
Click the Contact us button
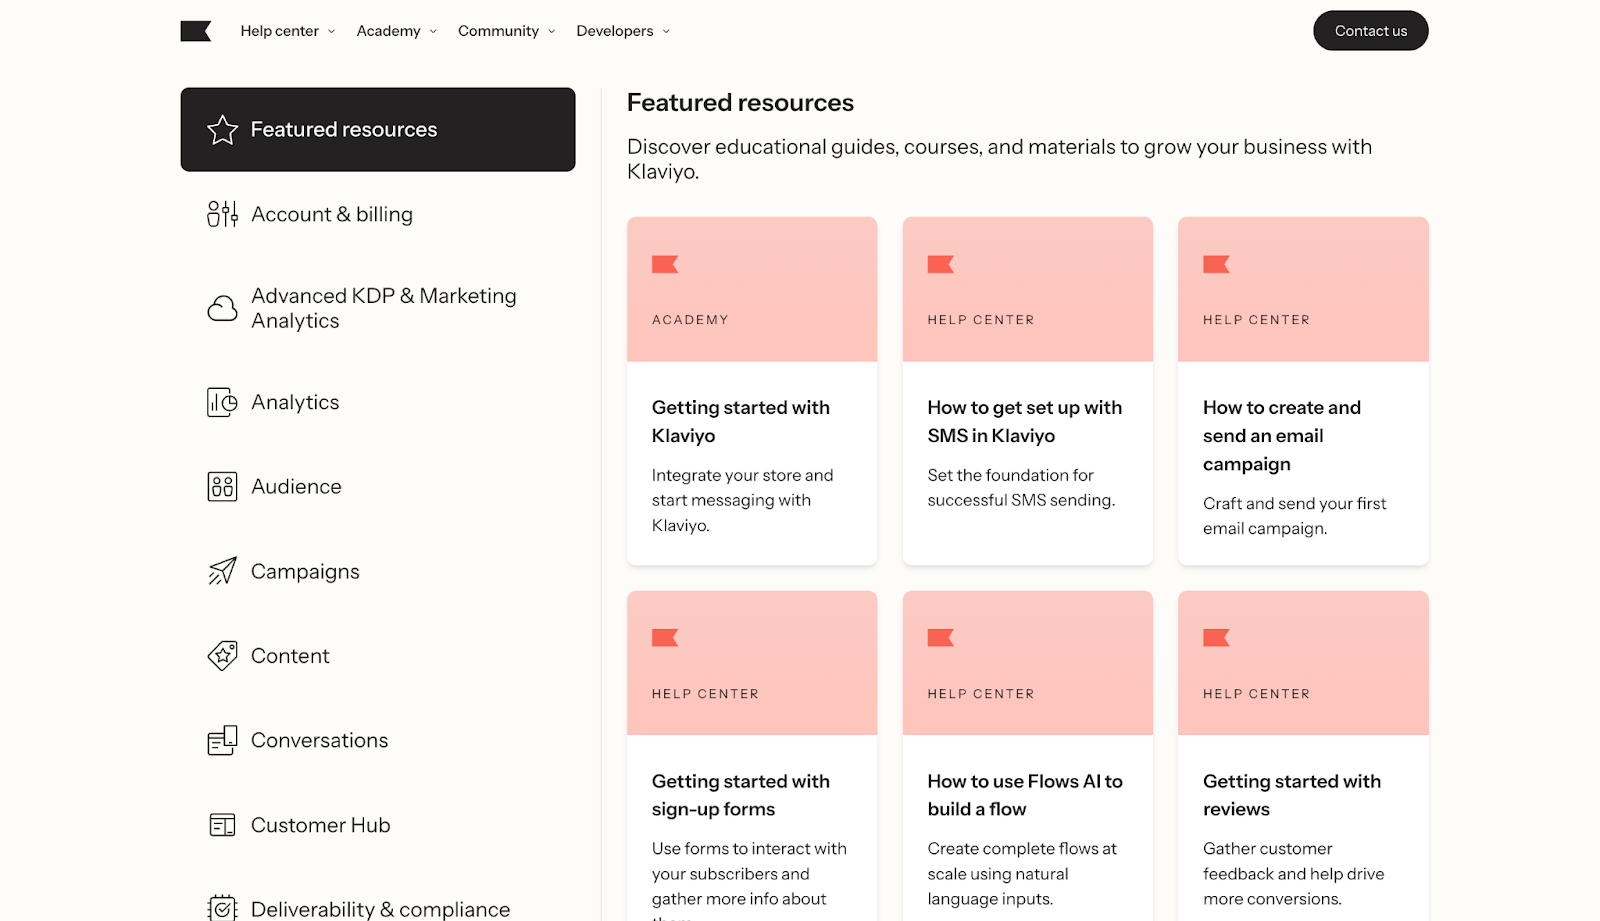tap(1371, 31)
